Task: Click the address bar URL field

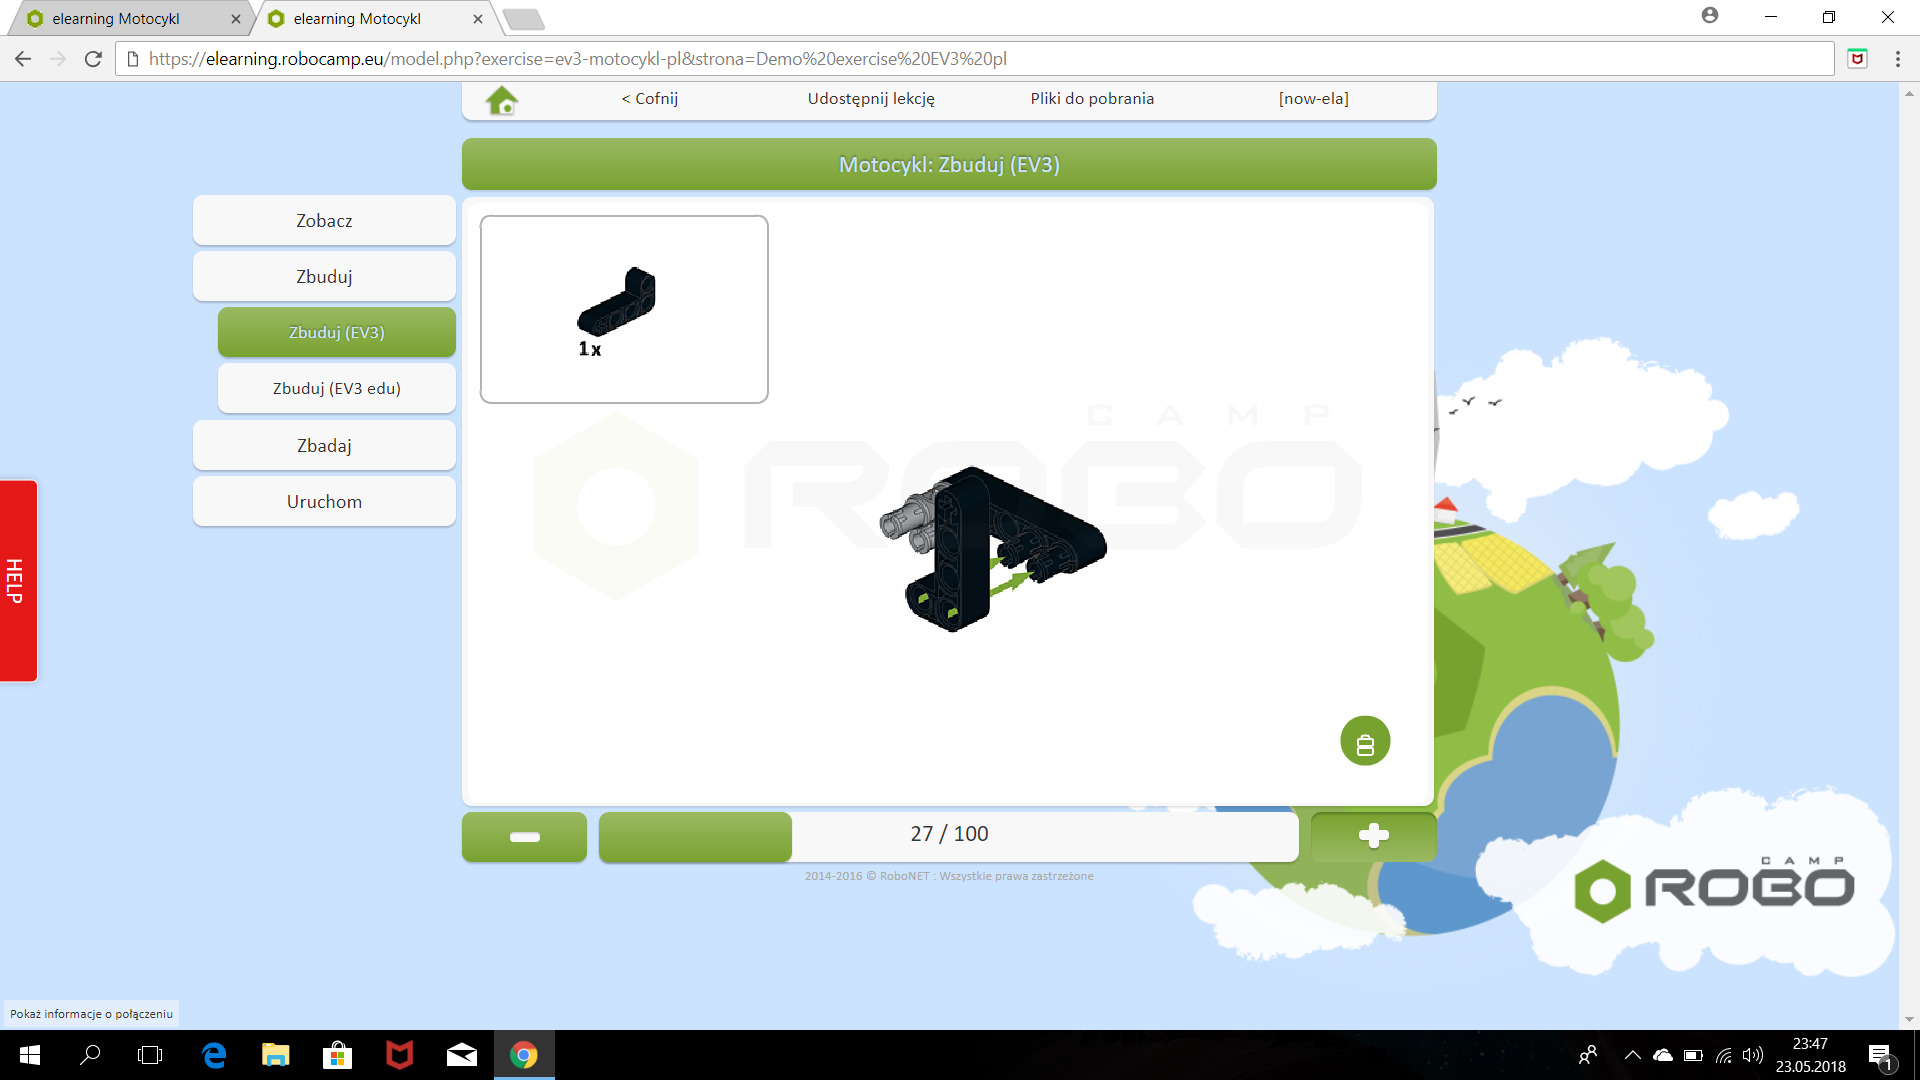Action: [975, 59]
